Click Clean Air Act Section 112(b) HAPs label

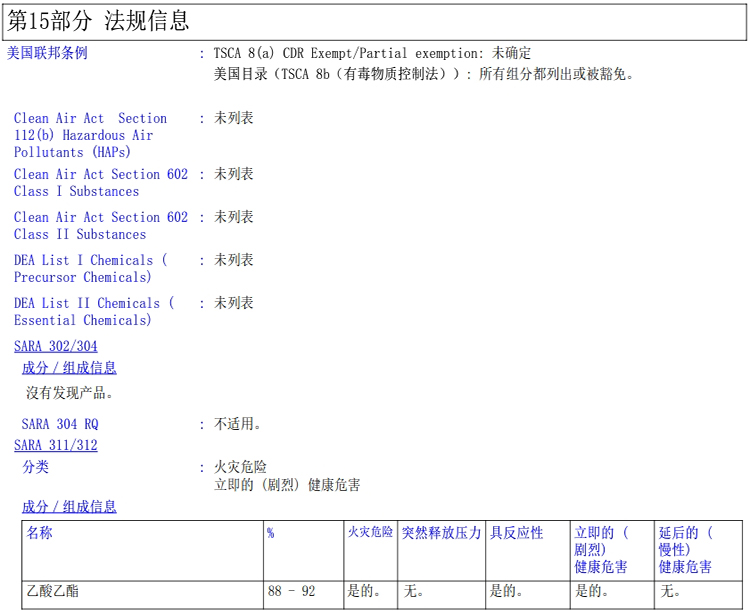coord(90,135)
